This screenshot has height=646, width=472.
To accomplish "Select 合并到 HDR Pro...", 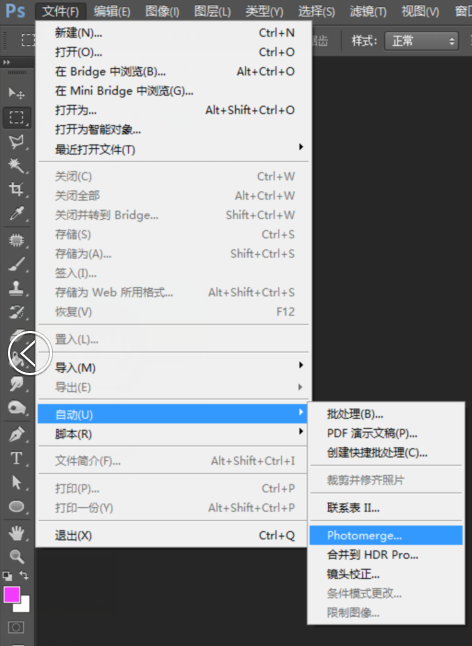I will pyautogui.click(x=386, y=555).
